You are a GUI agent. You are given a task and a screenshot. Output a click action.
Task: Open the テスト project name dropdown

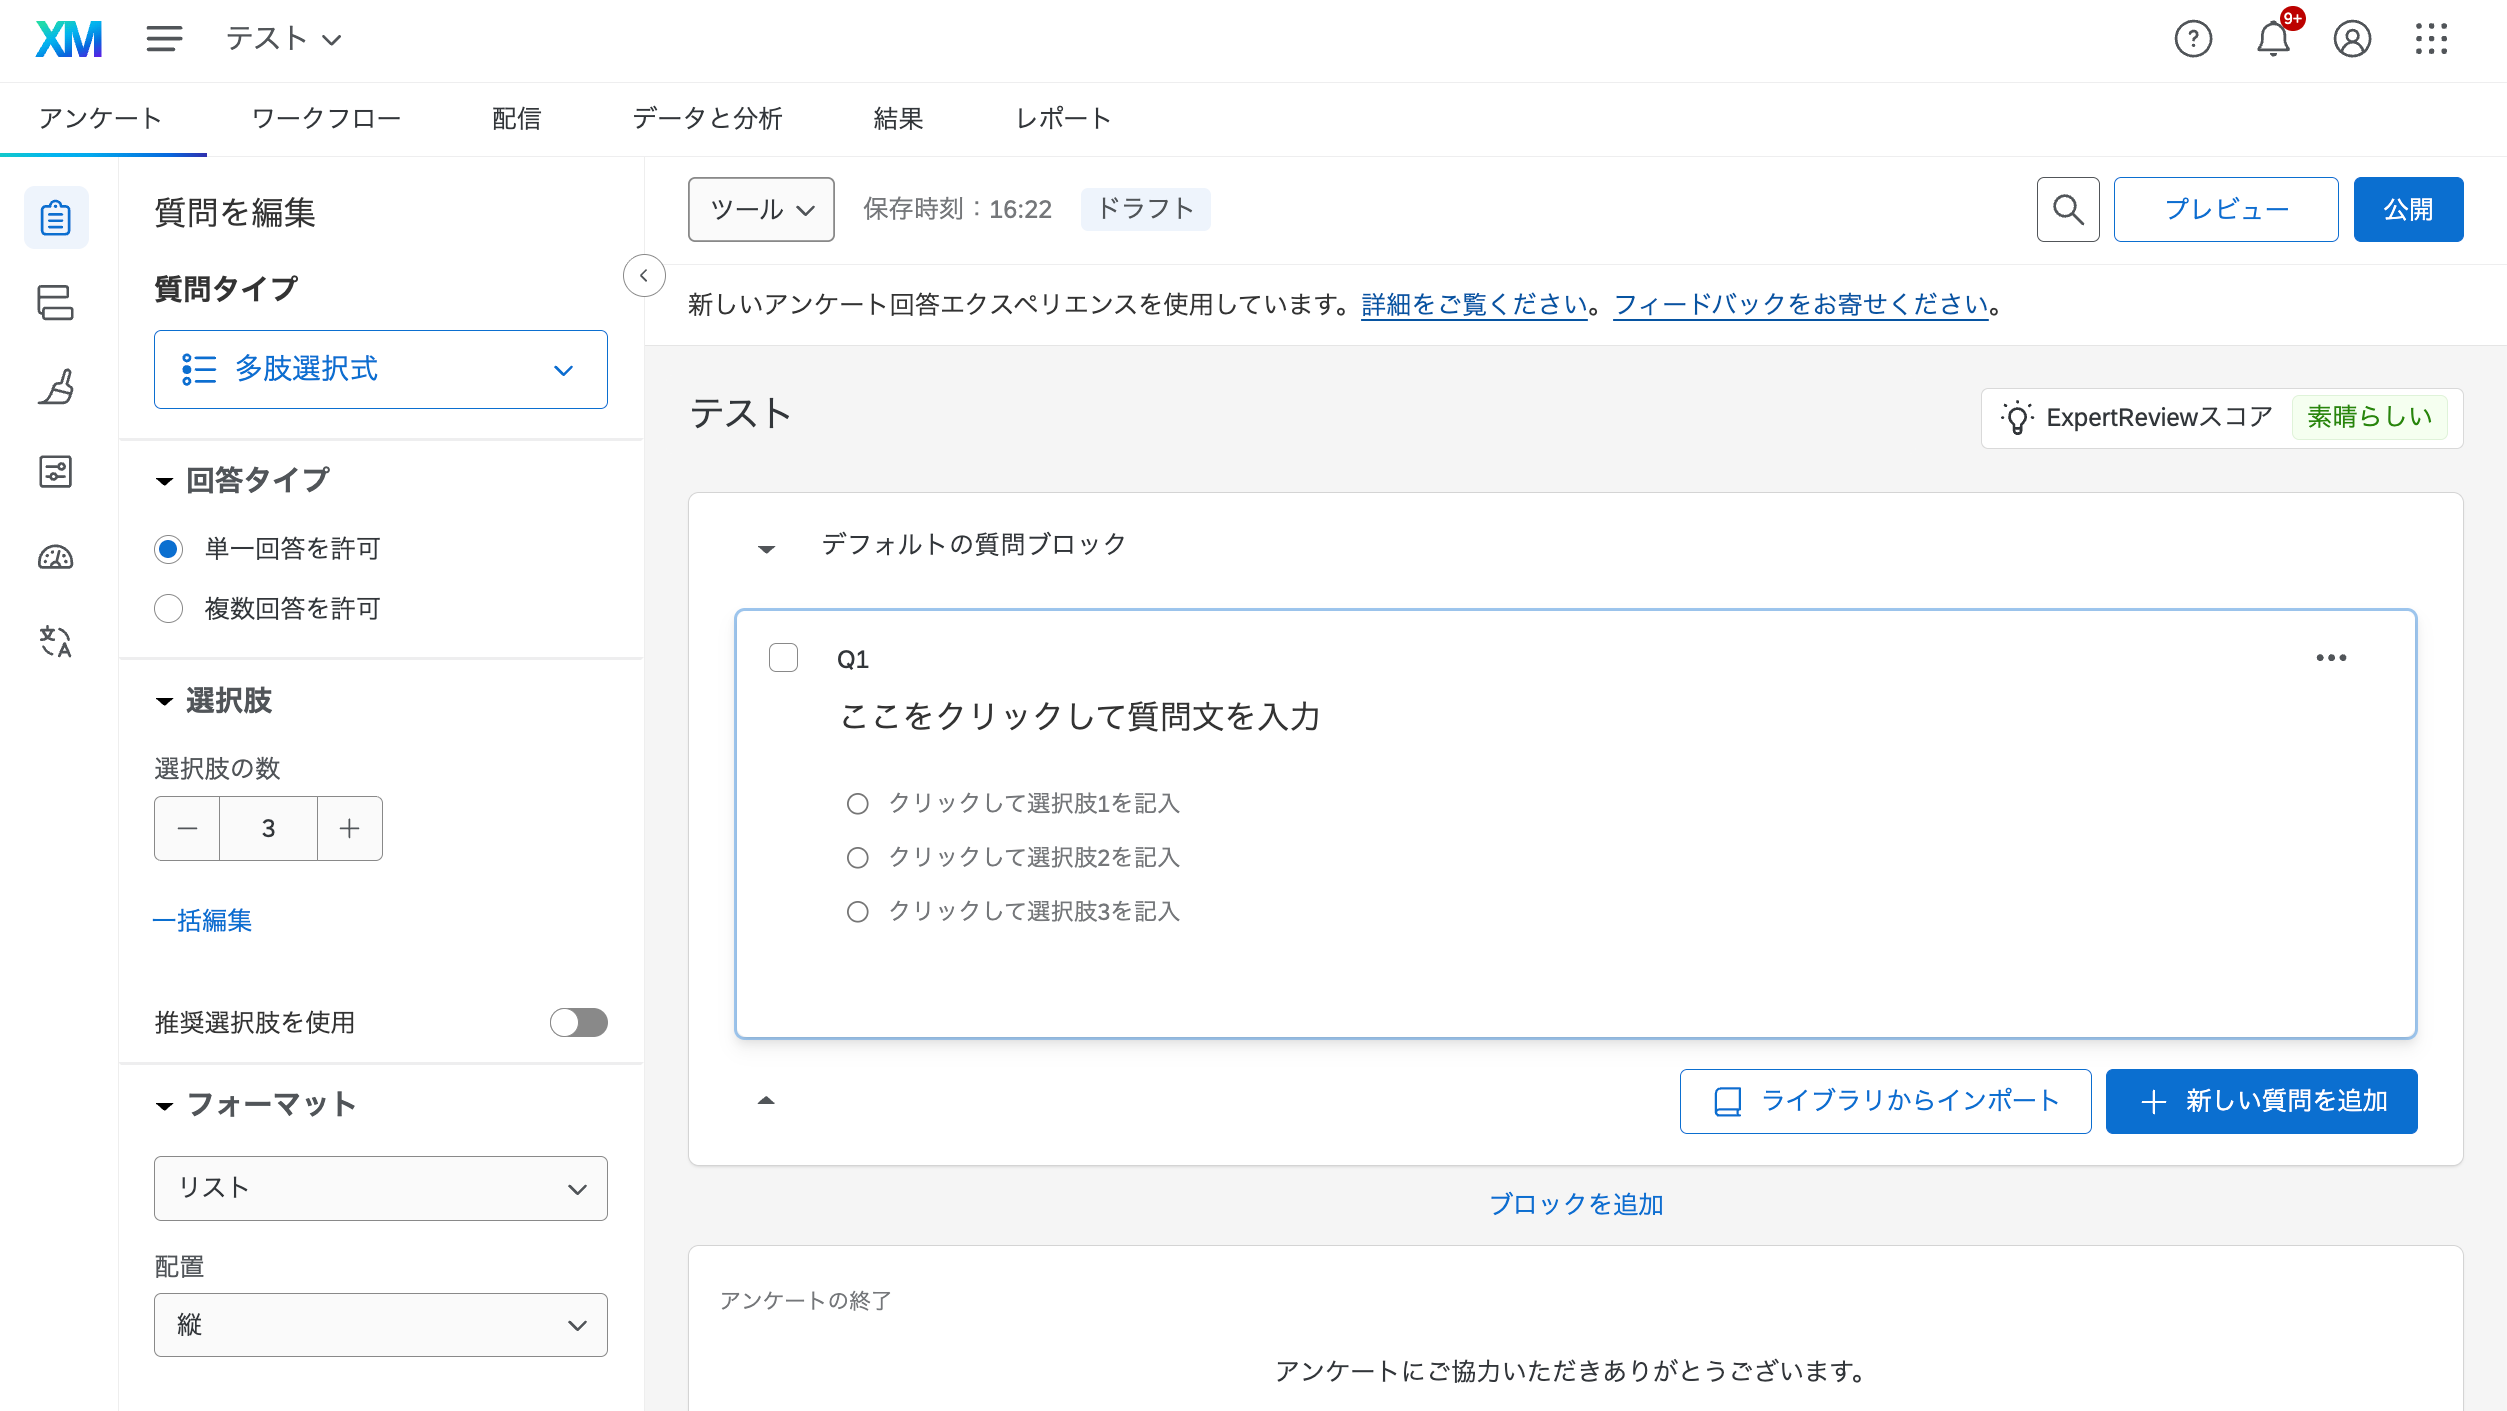(284, 39)
